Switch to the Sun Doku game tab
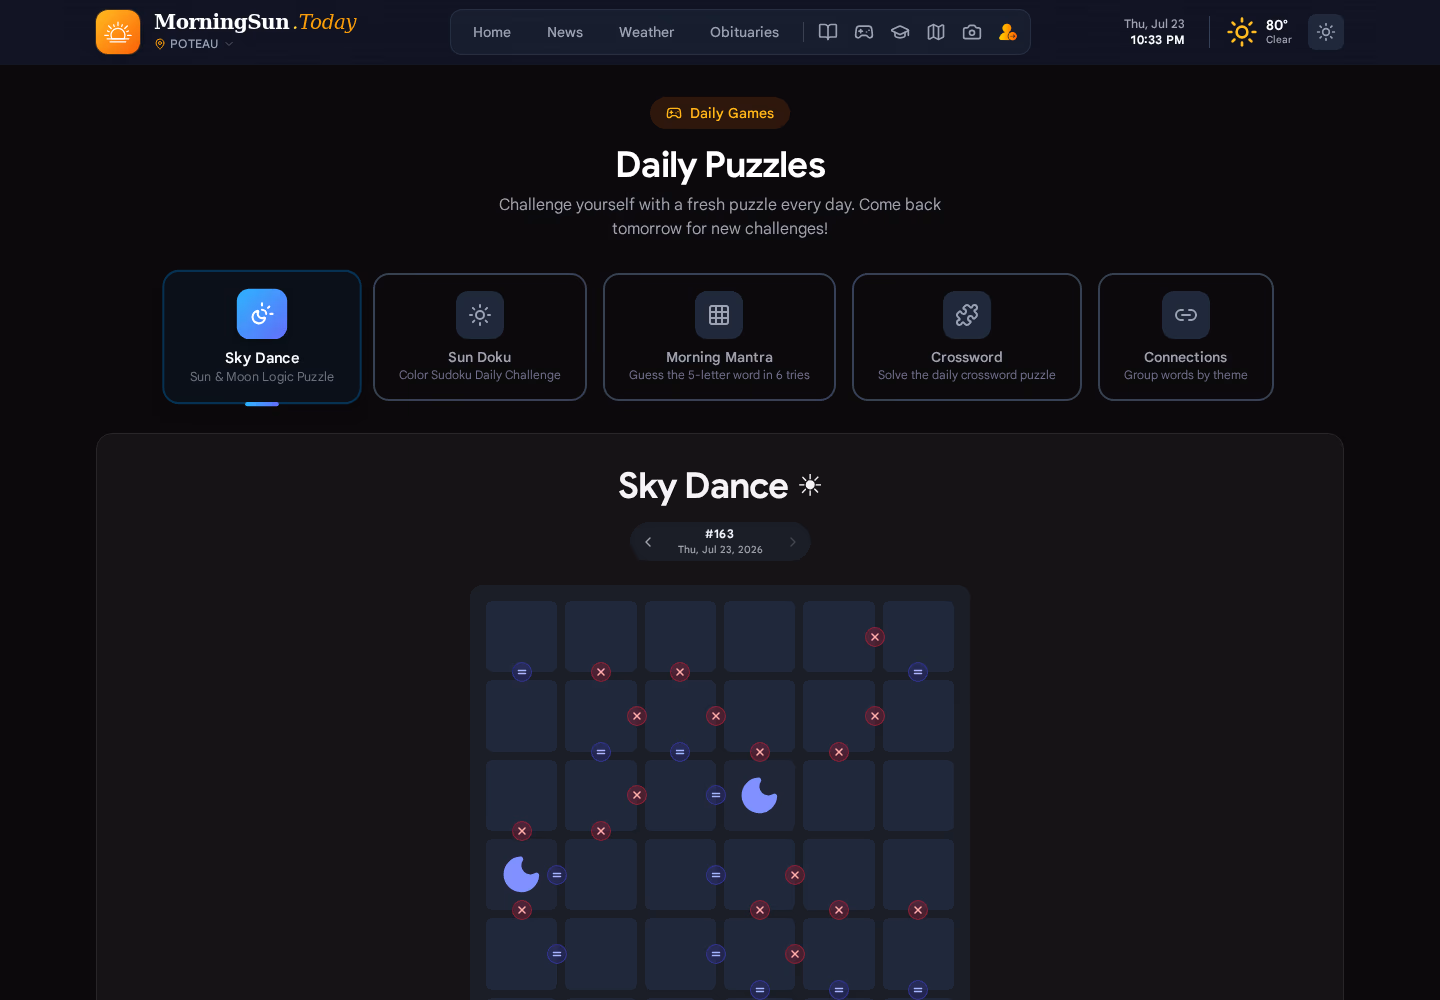This screenshot has height=1000, width=1440. coord(480,337)
